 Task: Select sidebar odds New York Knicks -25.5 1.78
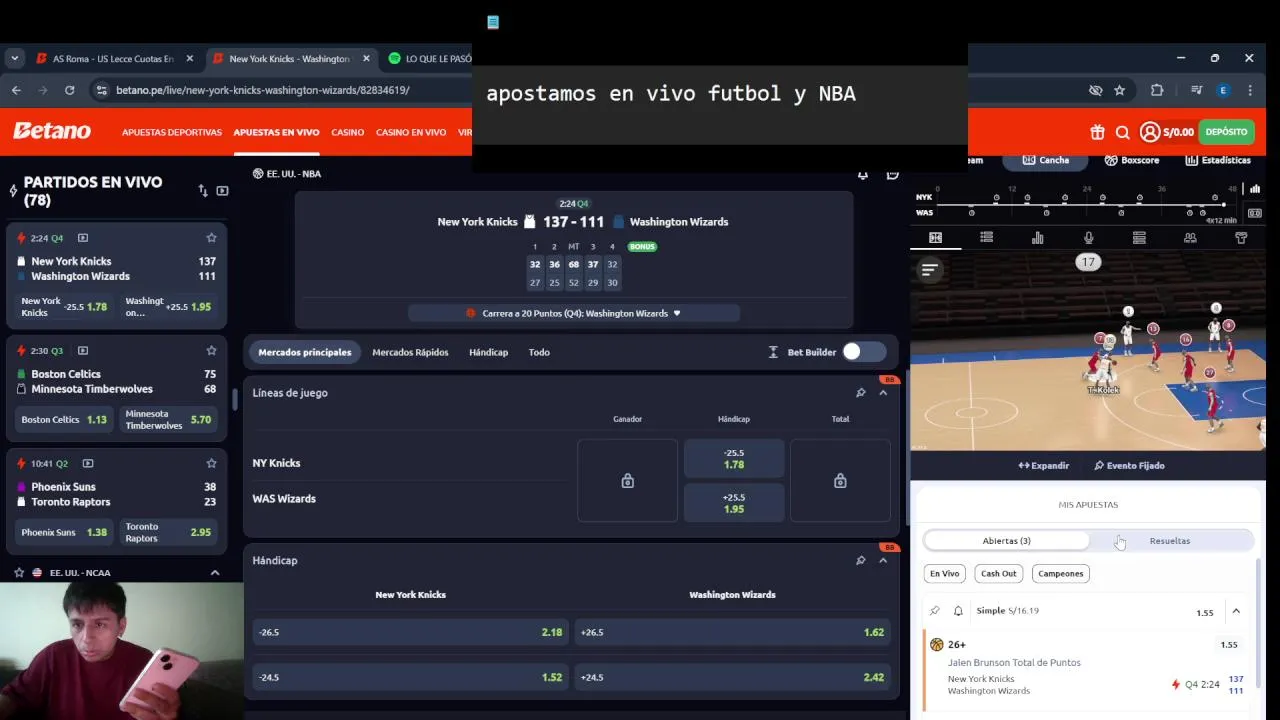click(64, 307)
